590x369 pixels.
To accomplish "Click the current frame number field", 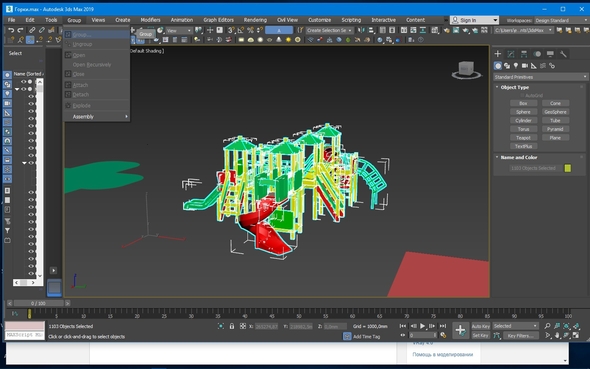I will tap(423, 335).
